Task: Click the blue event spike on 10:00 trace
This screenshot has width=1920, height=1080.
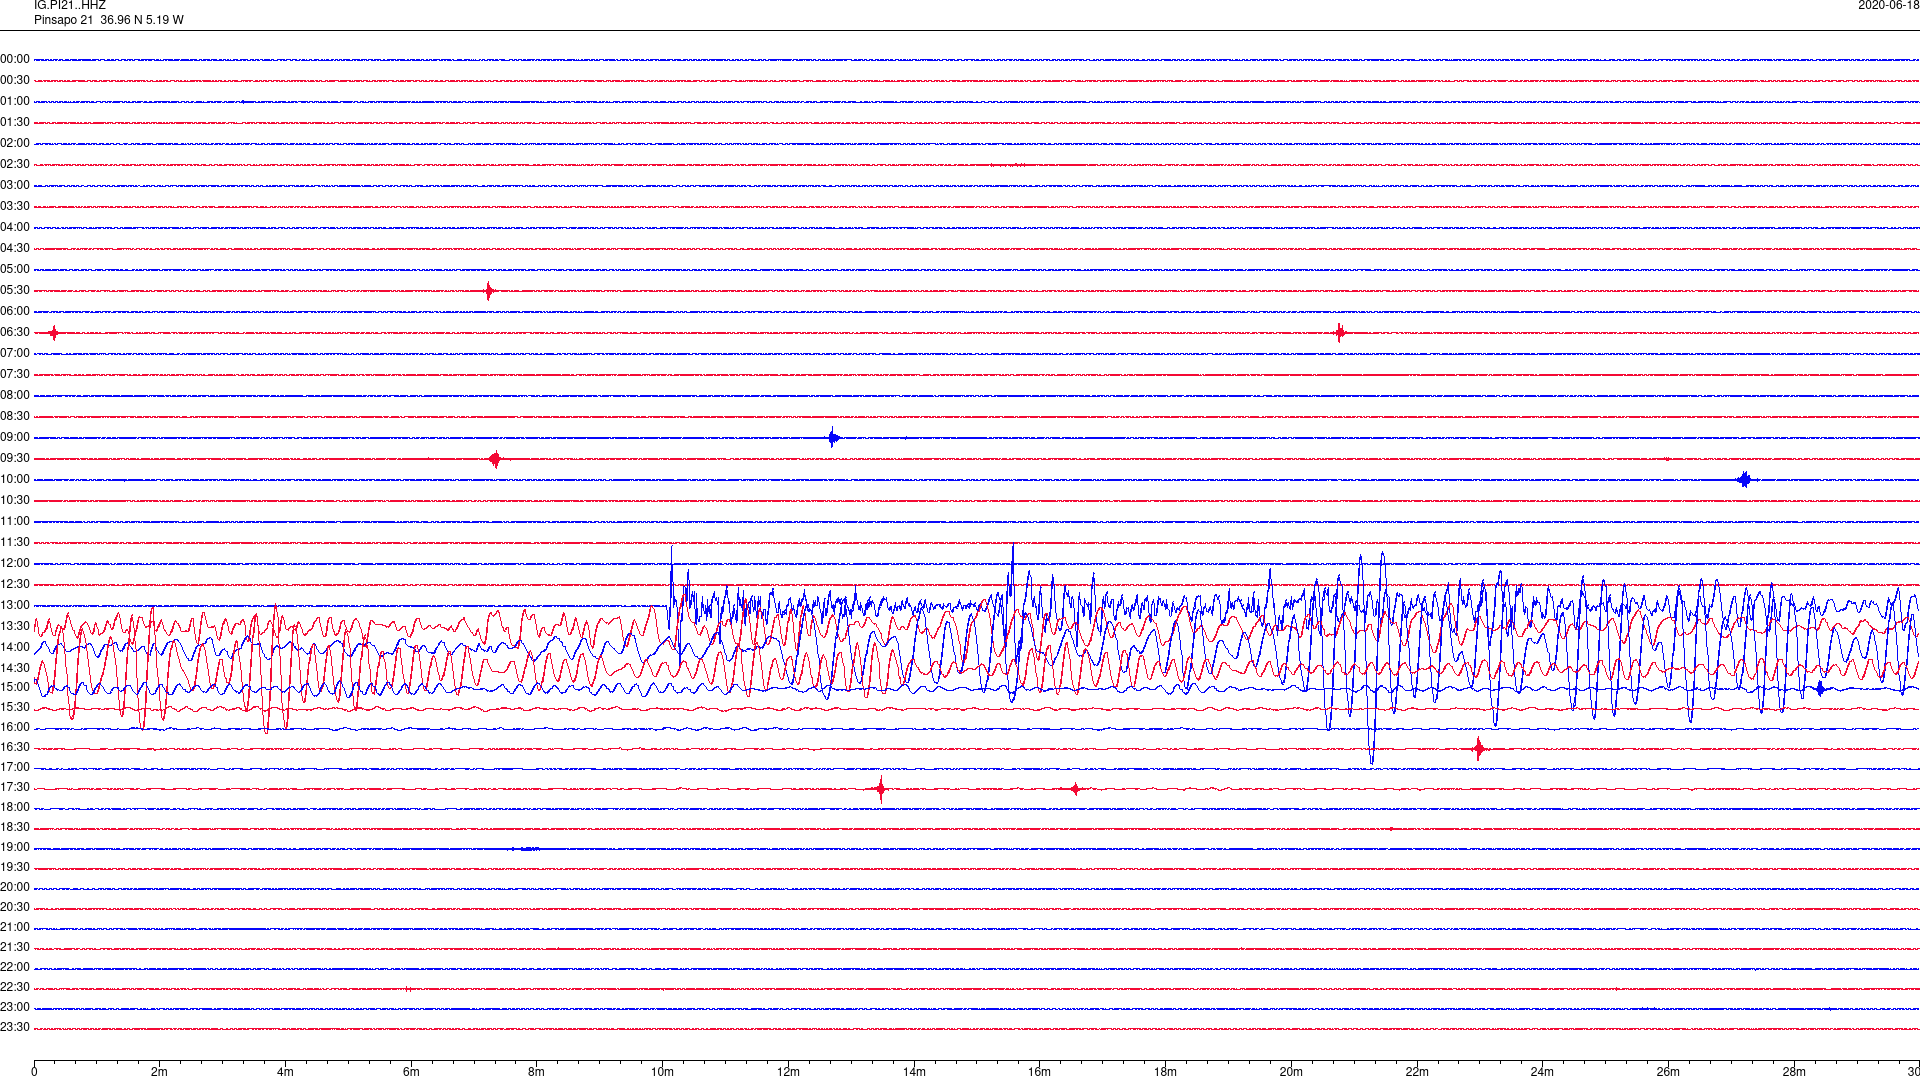Action: click(x=1745, y=480)
